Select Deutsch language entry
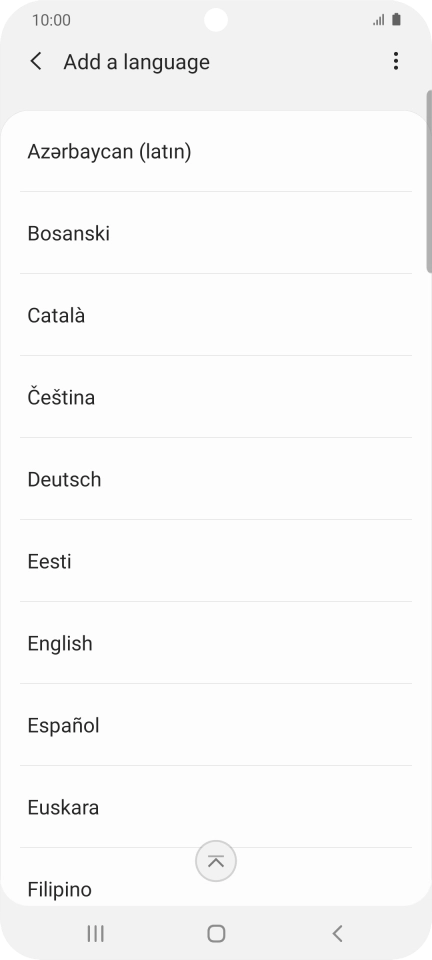432x960 pixels. point(216,479)
